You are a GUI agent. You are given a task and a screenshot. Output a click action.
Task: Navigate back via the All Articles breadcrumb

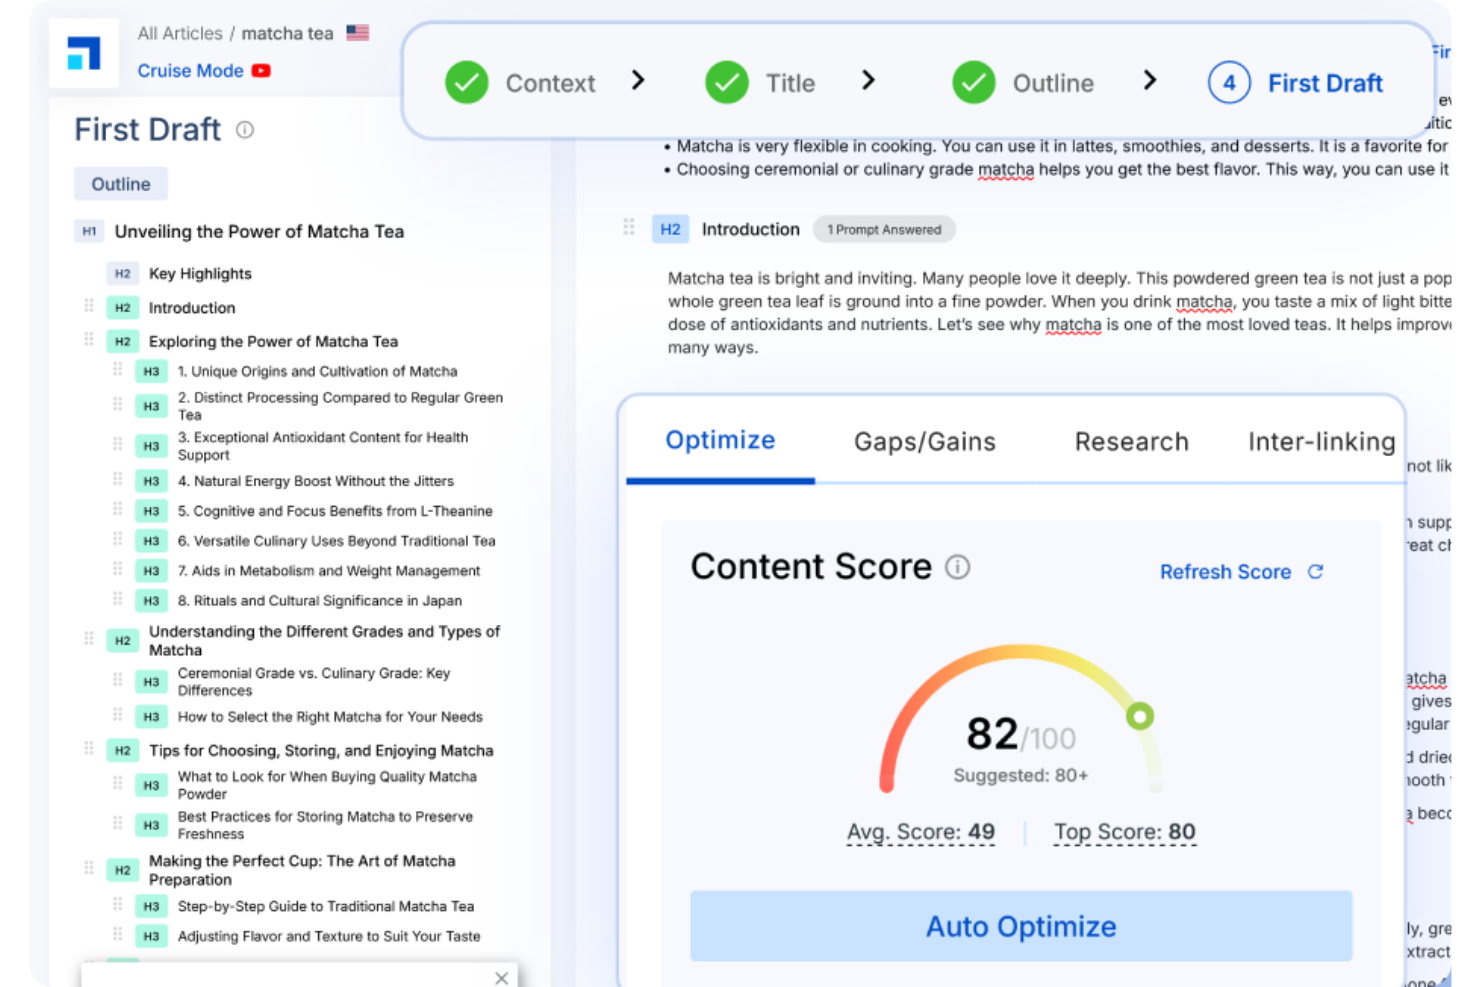tap(180, 32)
